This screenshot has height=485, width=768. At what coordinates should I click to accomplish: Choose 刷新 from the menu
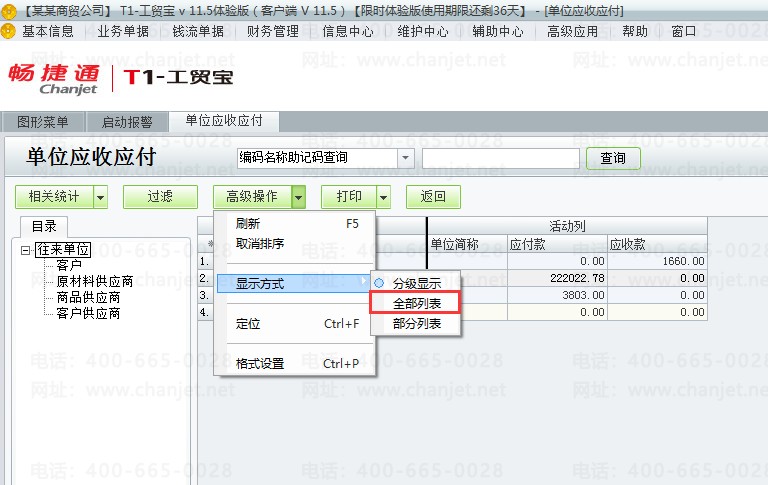[296, 224]
